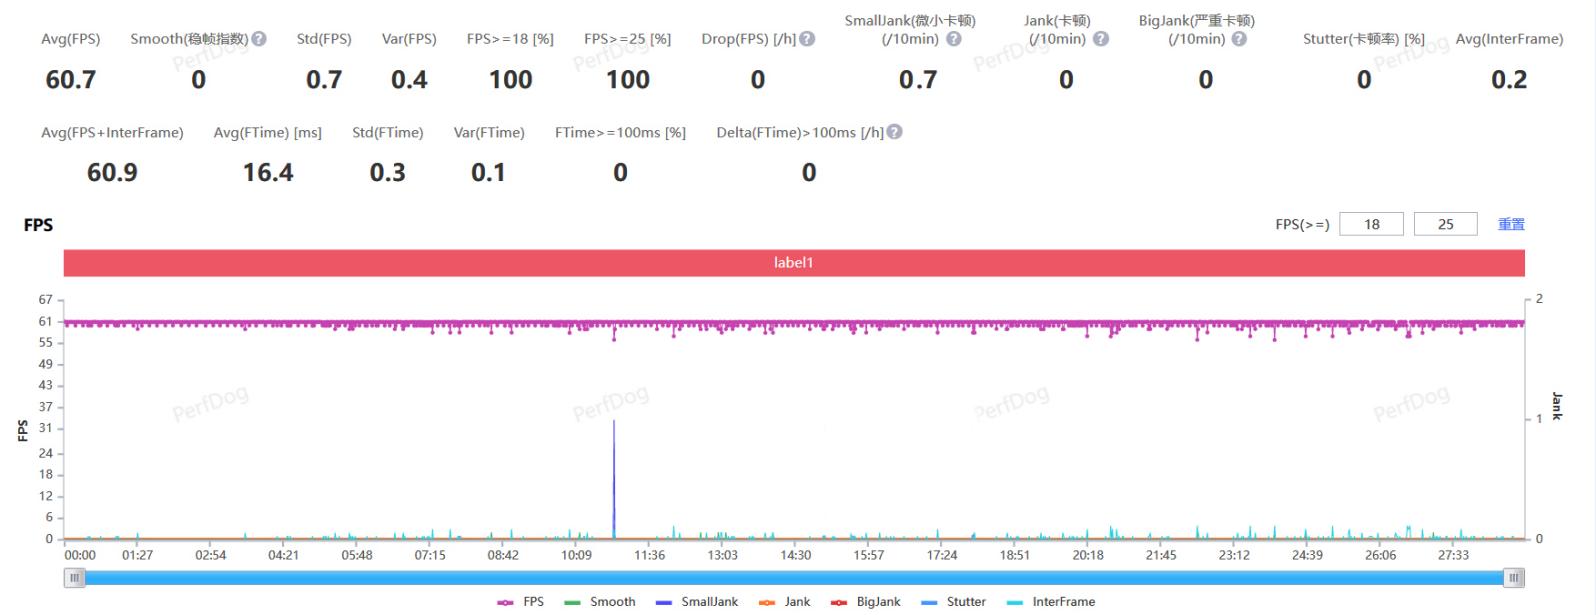This screenshot has height=615, width=1596.
Task: Toggle SmallJank series in legend
Action: 697,602
